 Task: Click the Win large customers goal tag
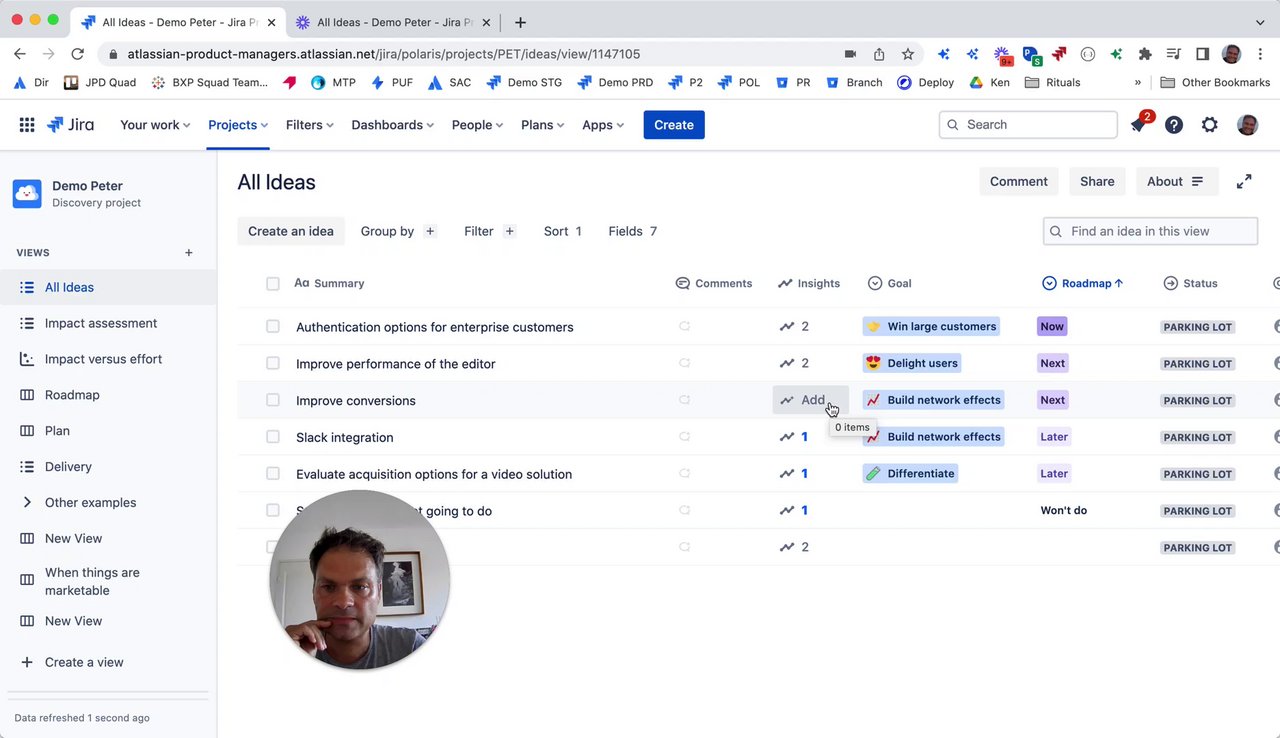pos(931,327)
